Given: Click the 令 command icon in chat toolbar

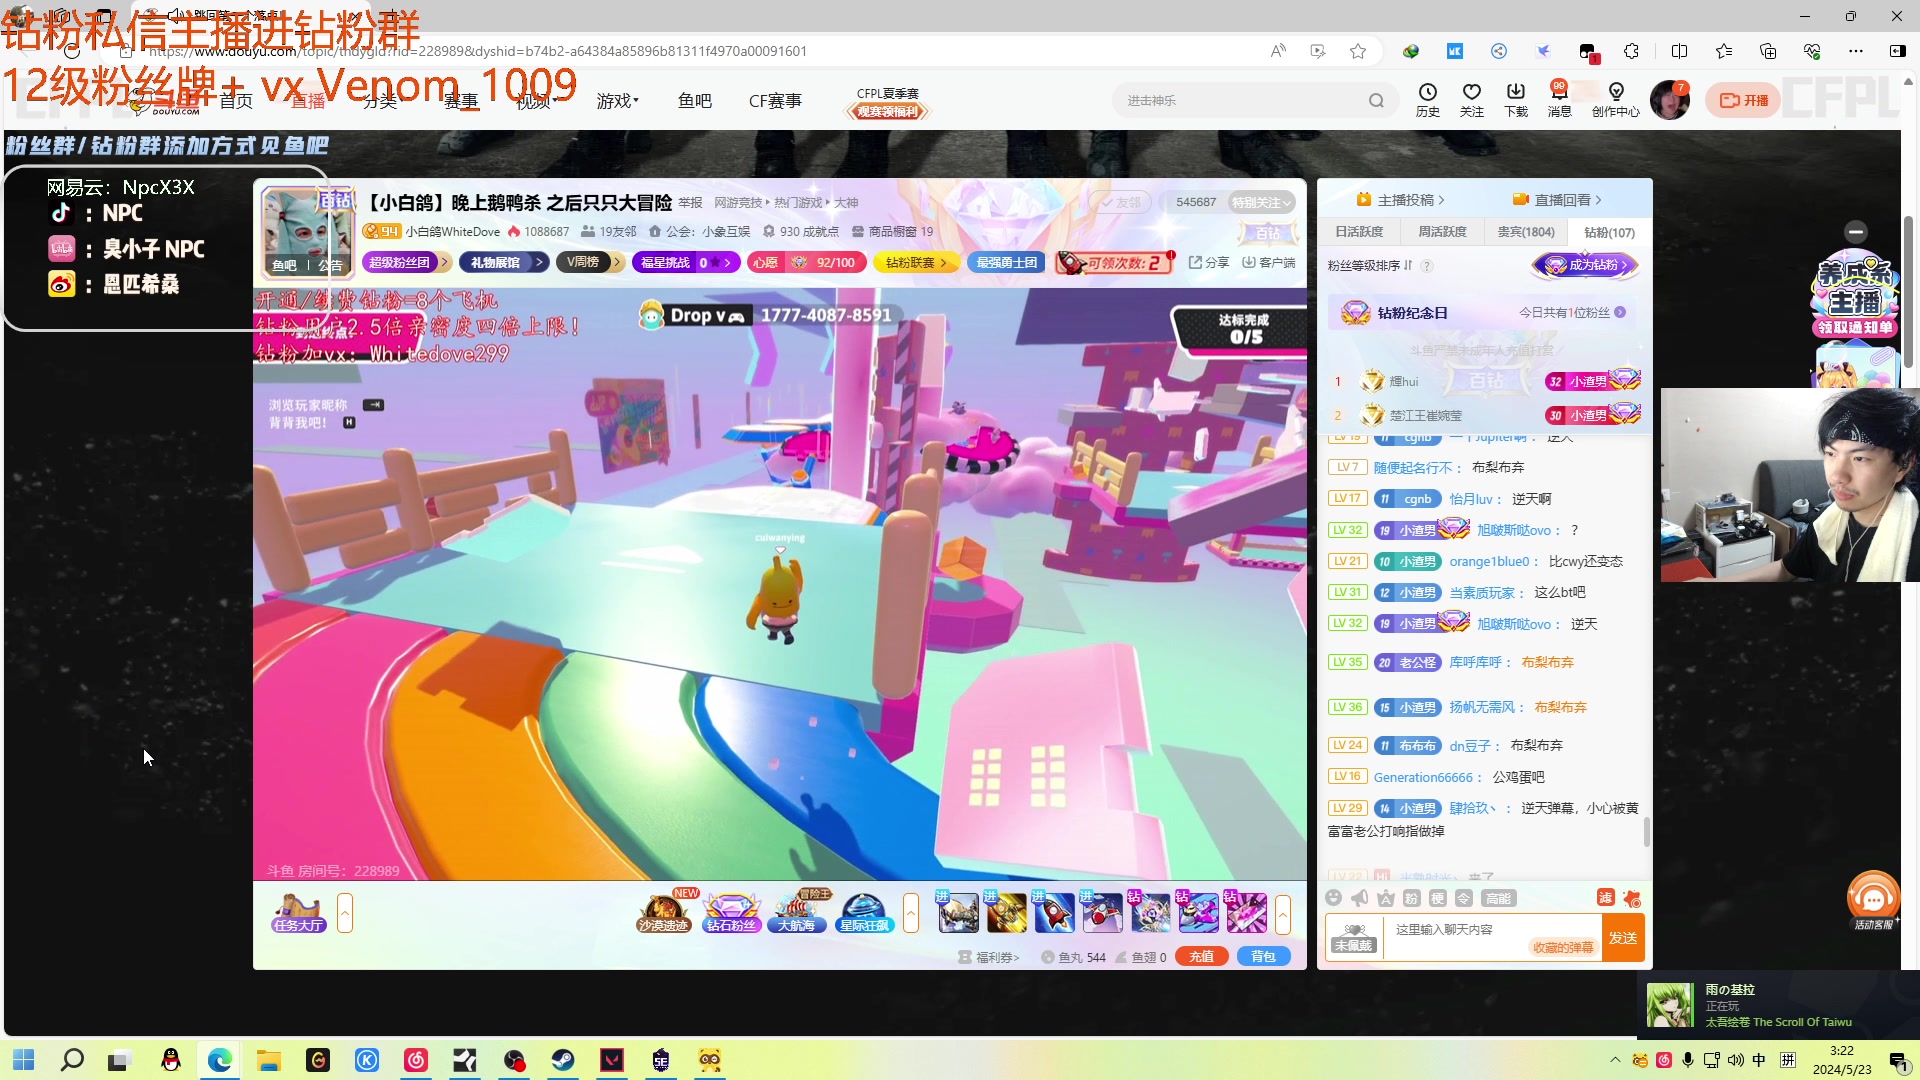Looking at the screenshot, I should [1463, 898].
